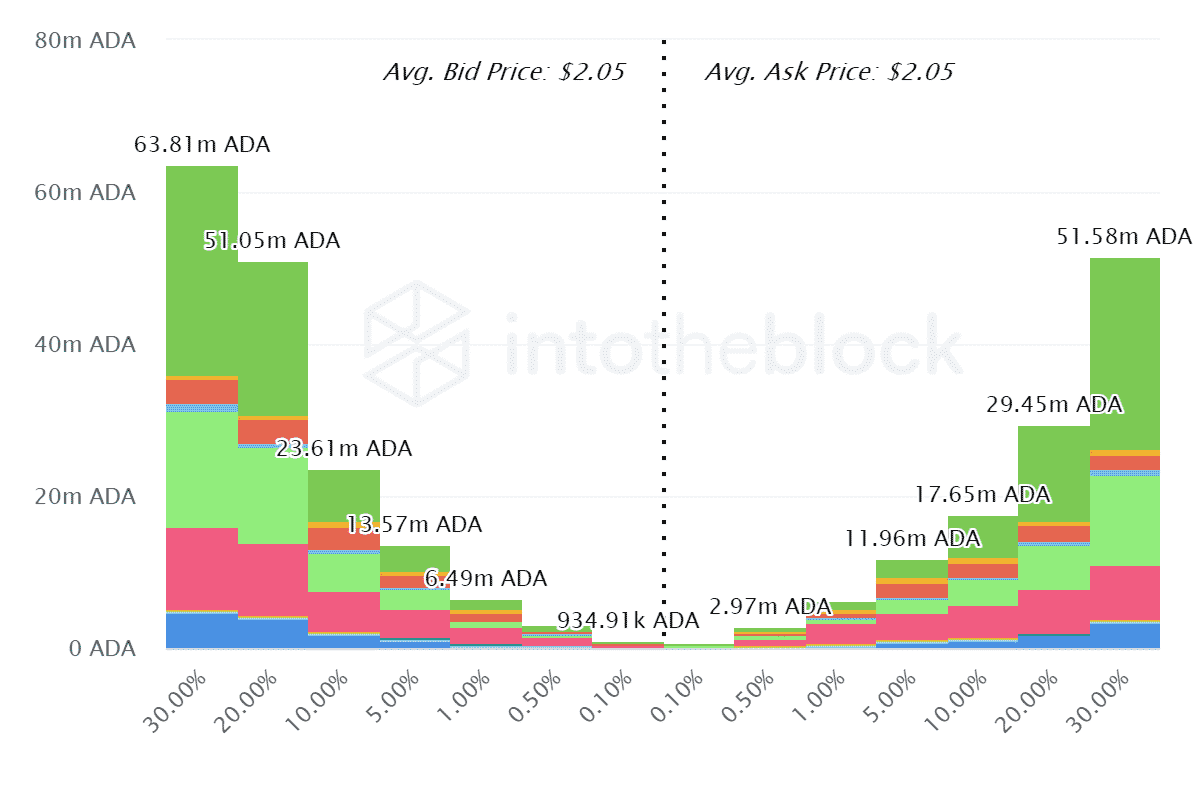
Task: Click the 934.91k ADA data label
Action: [x=628, y=621]
